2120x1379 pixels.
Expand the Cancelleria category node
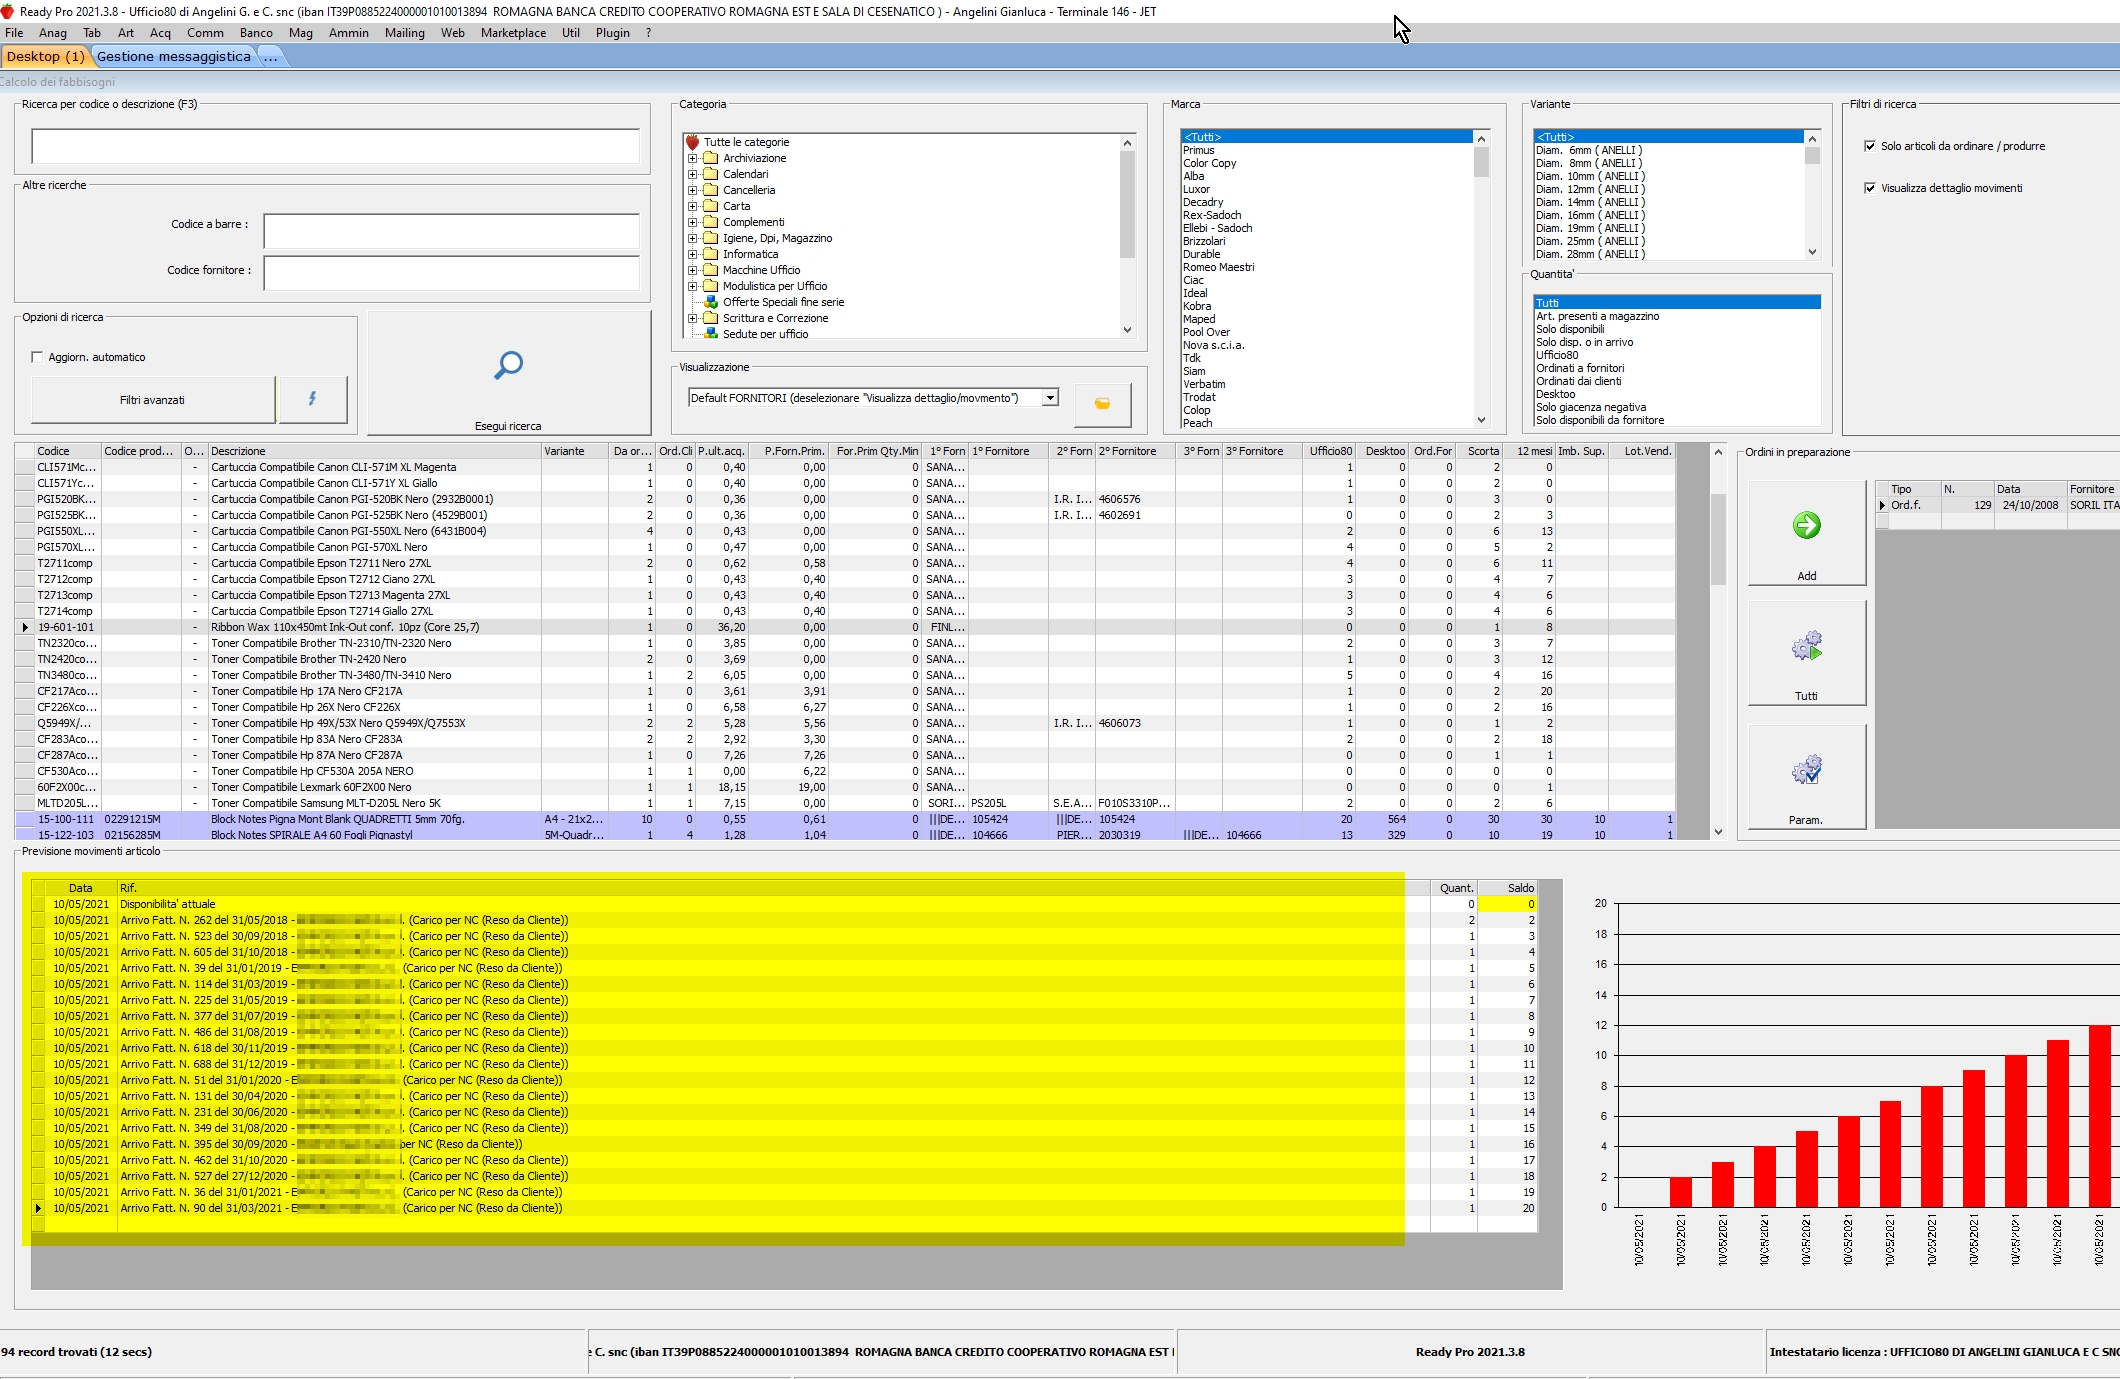pos(692,190)
